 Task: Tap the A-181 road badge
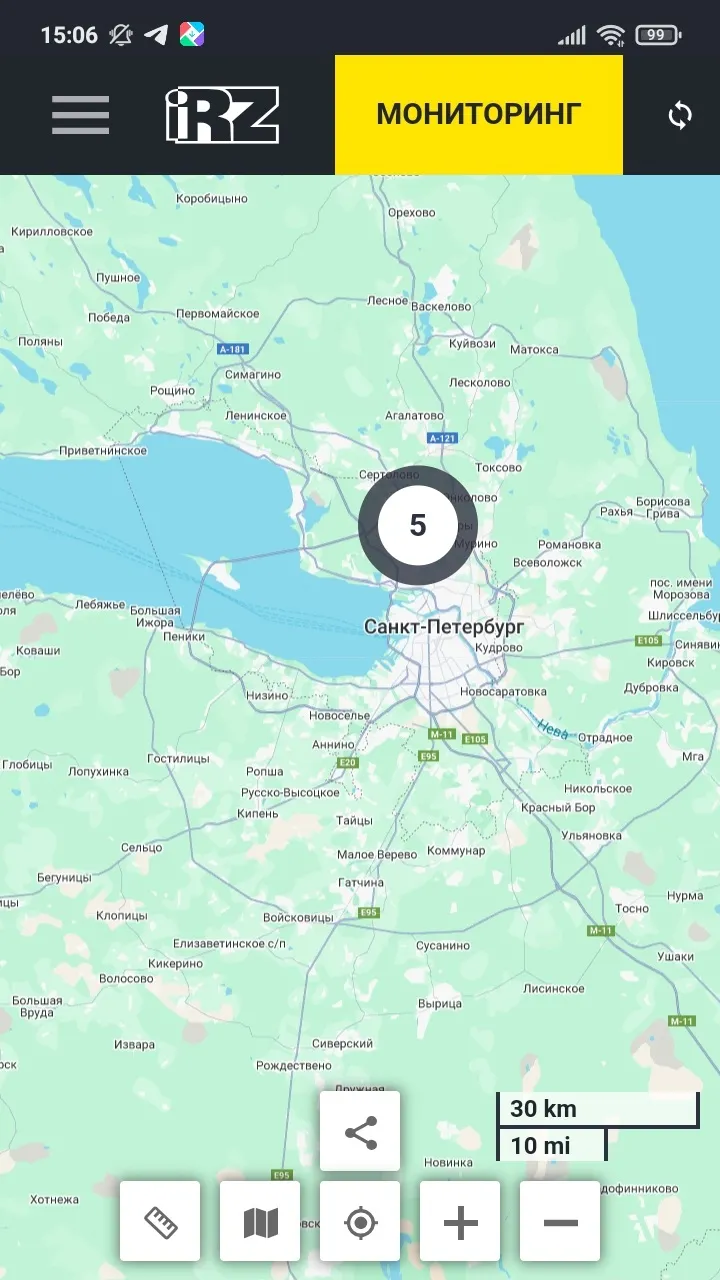(x=232, y=349)
